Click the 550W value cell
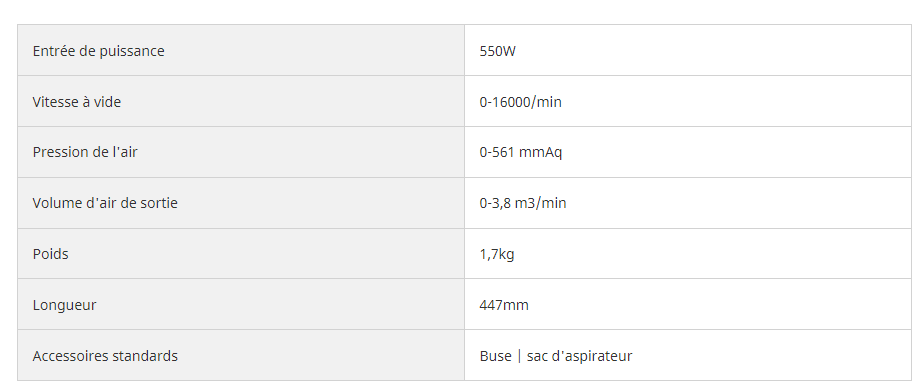Screen dimensions: 921x392 click(x=688, y=51)
